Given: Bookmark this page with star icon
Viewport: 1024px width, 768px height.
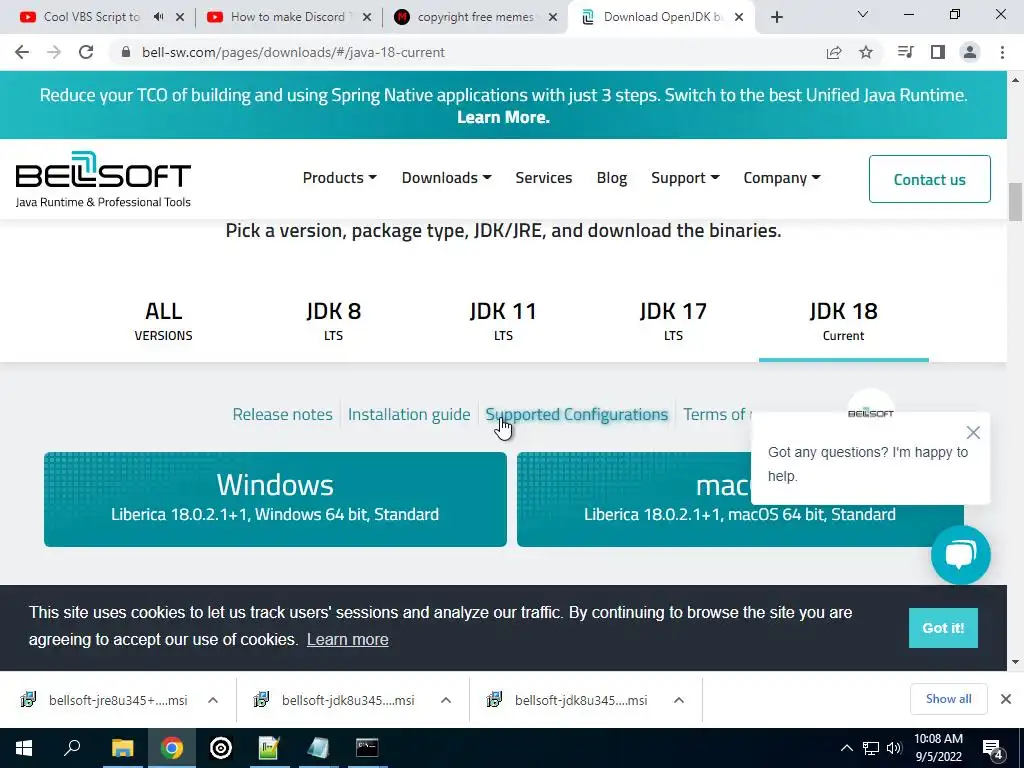Looking at the screenshot, I should [x=866, y=52].
